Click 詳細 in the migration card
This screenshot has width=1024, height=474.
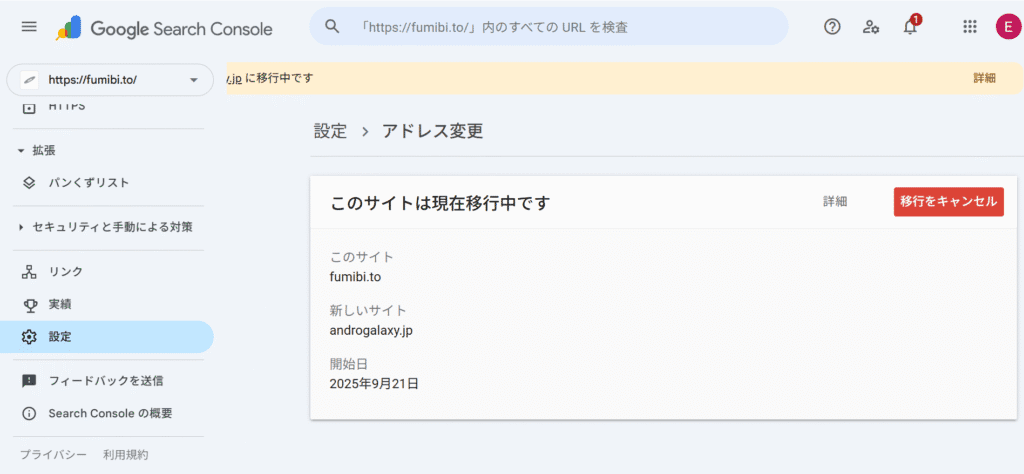835,202
